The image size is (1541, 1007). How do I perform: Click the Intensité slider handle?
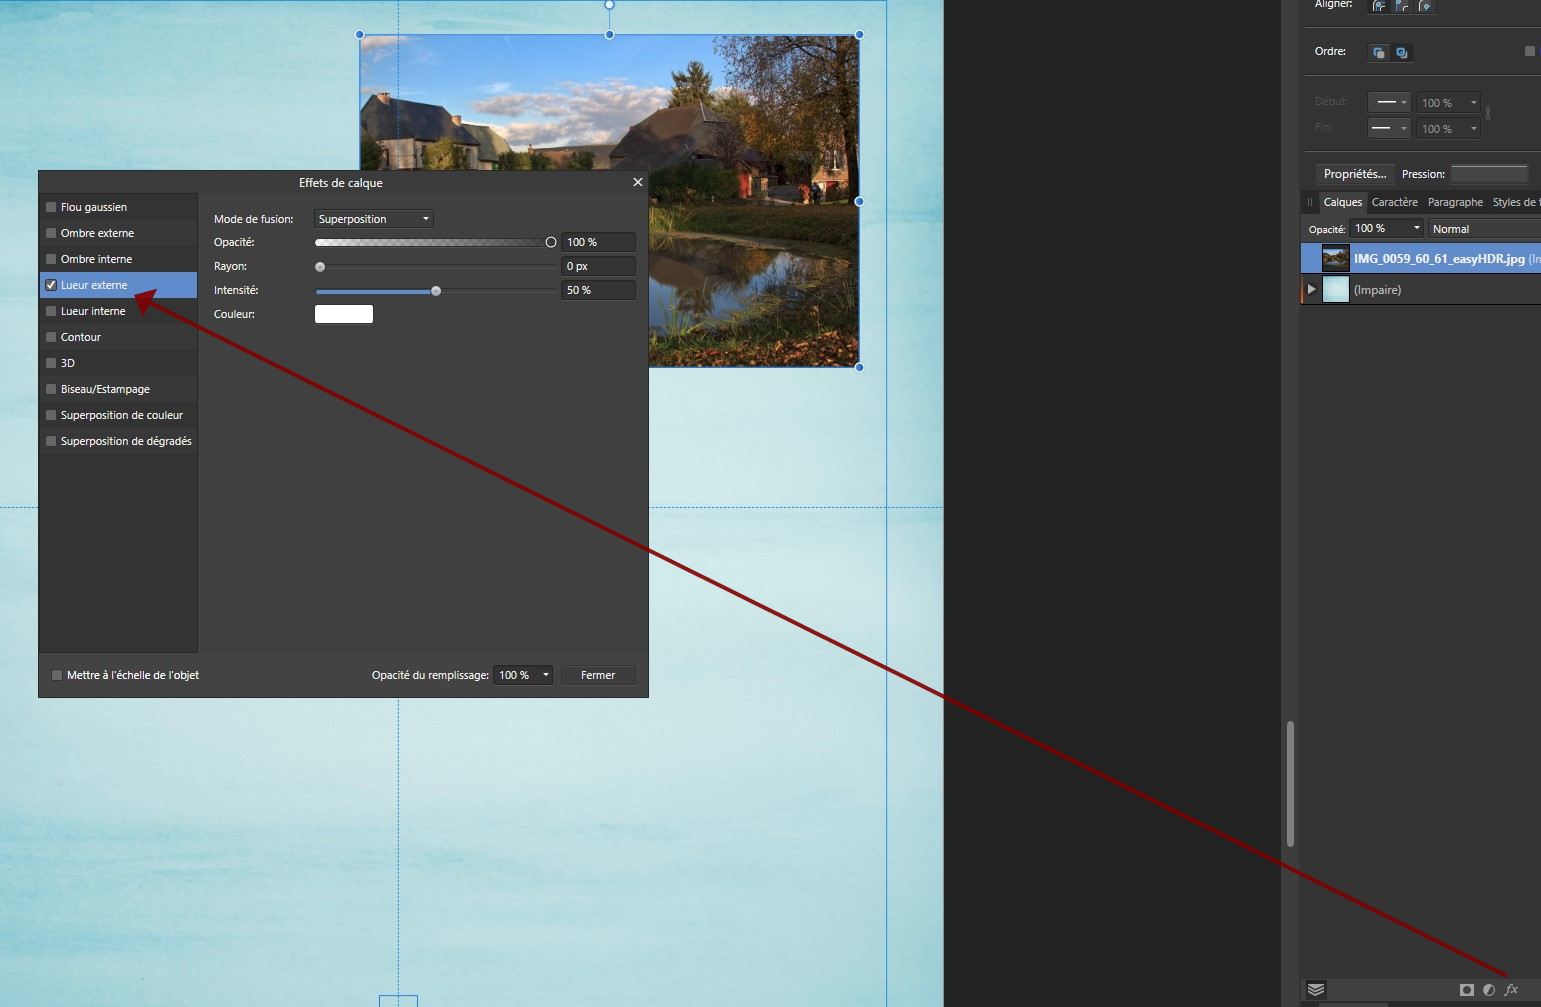point(436,291)
